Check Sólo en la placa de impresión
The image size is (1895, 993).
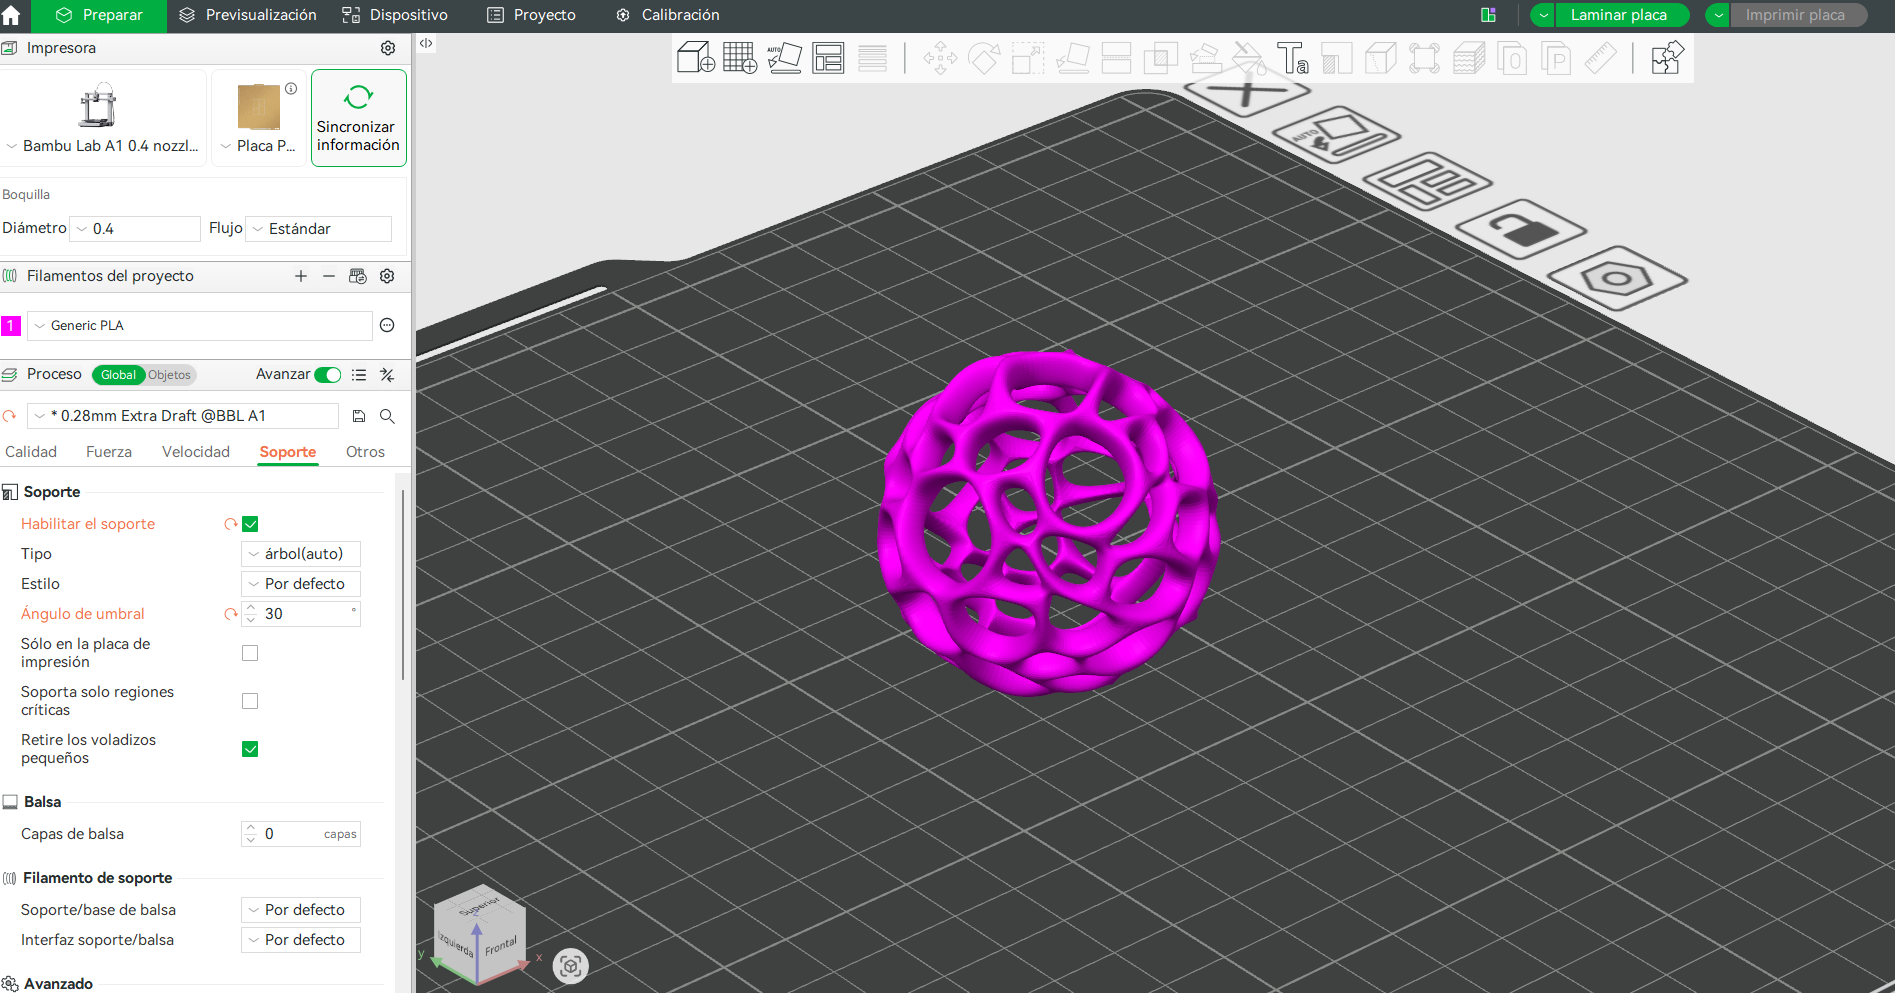[250, 653]
